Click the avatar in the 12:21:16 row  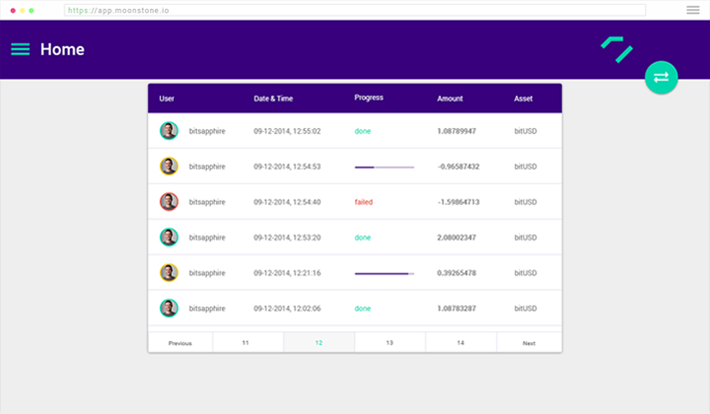[x=169, y=273]
